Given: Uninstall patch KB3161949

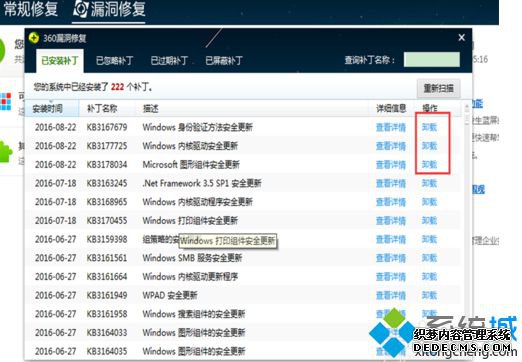Looking at the screenshot, I should pos(429,295).
